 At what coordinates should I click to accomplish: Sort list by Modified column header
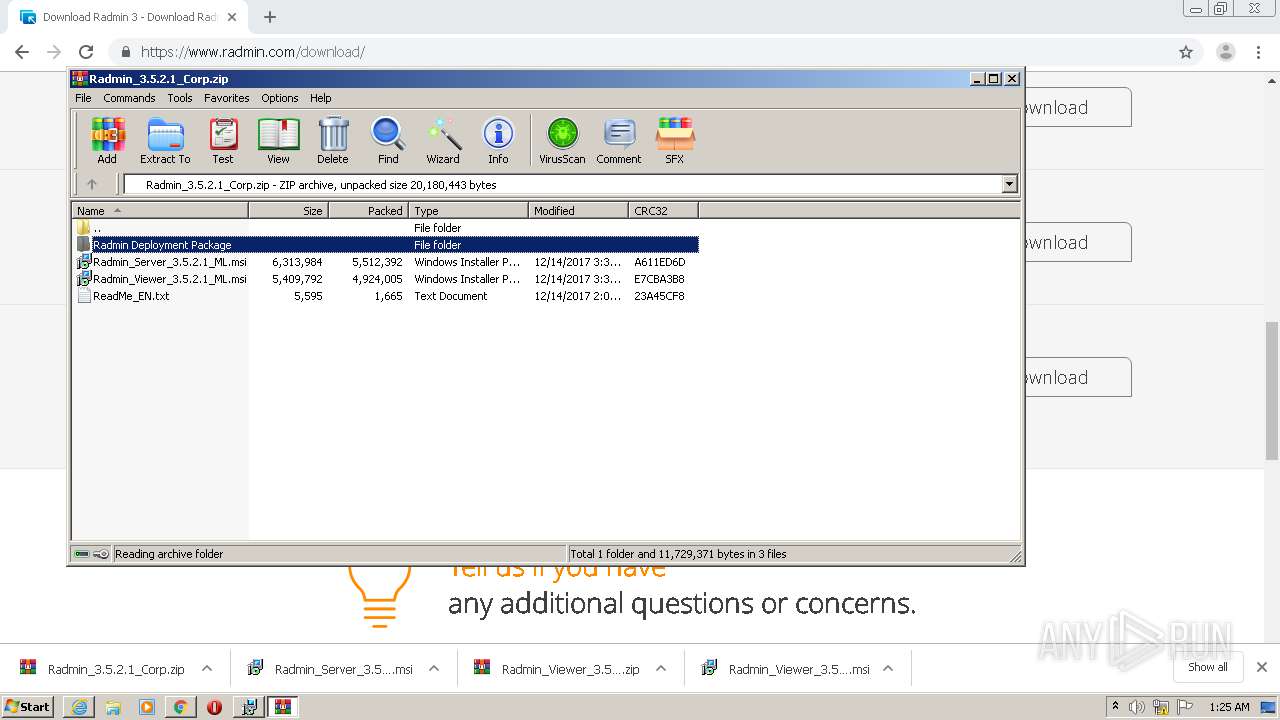point(579,211)
